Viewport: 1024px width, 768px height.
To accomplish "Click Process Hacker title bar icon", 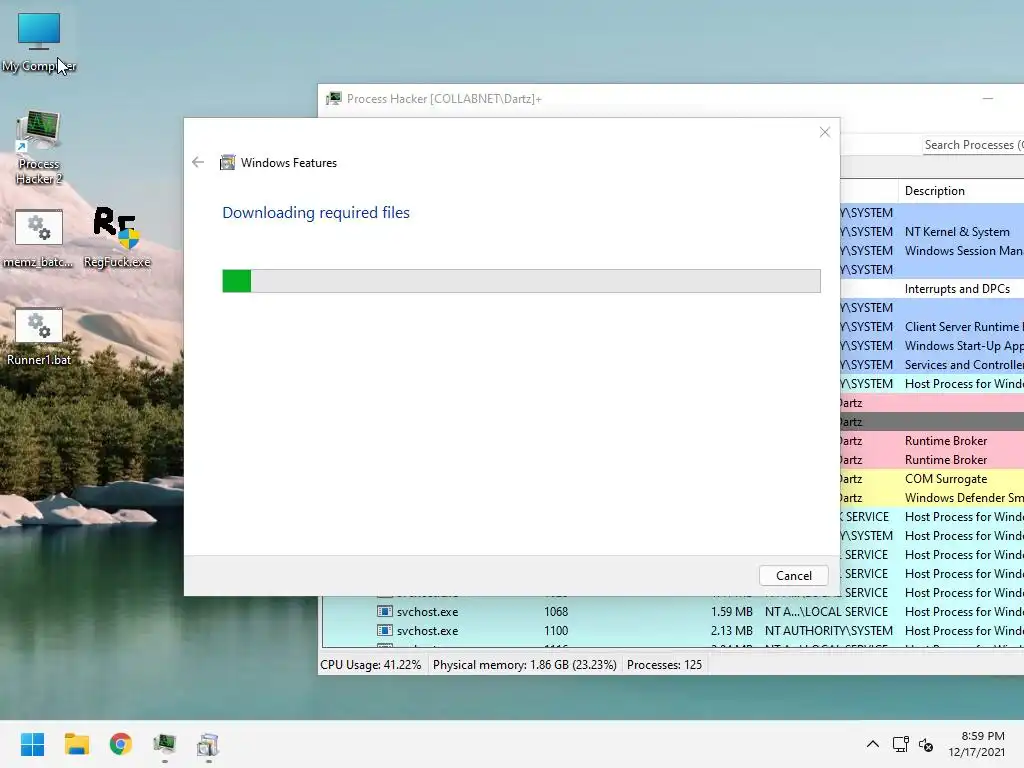I will pos(334,99).
